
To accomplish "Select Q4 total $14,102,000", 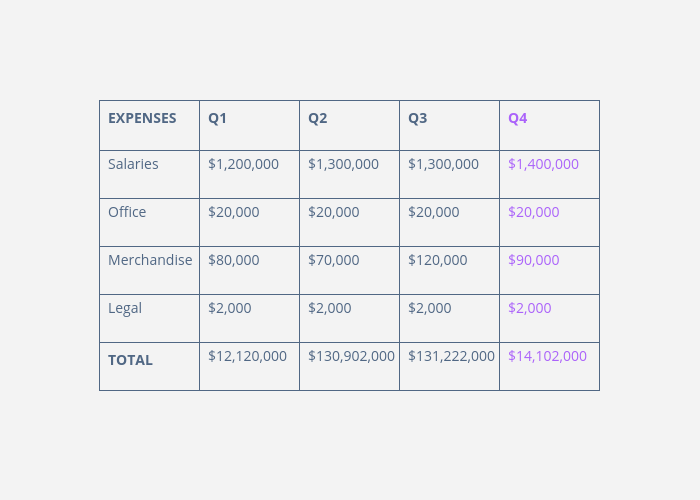I will 547,356.
